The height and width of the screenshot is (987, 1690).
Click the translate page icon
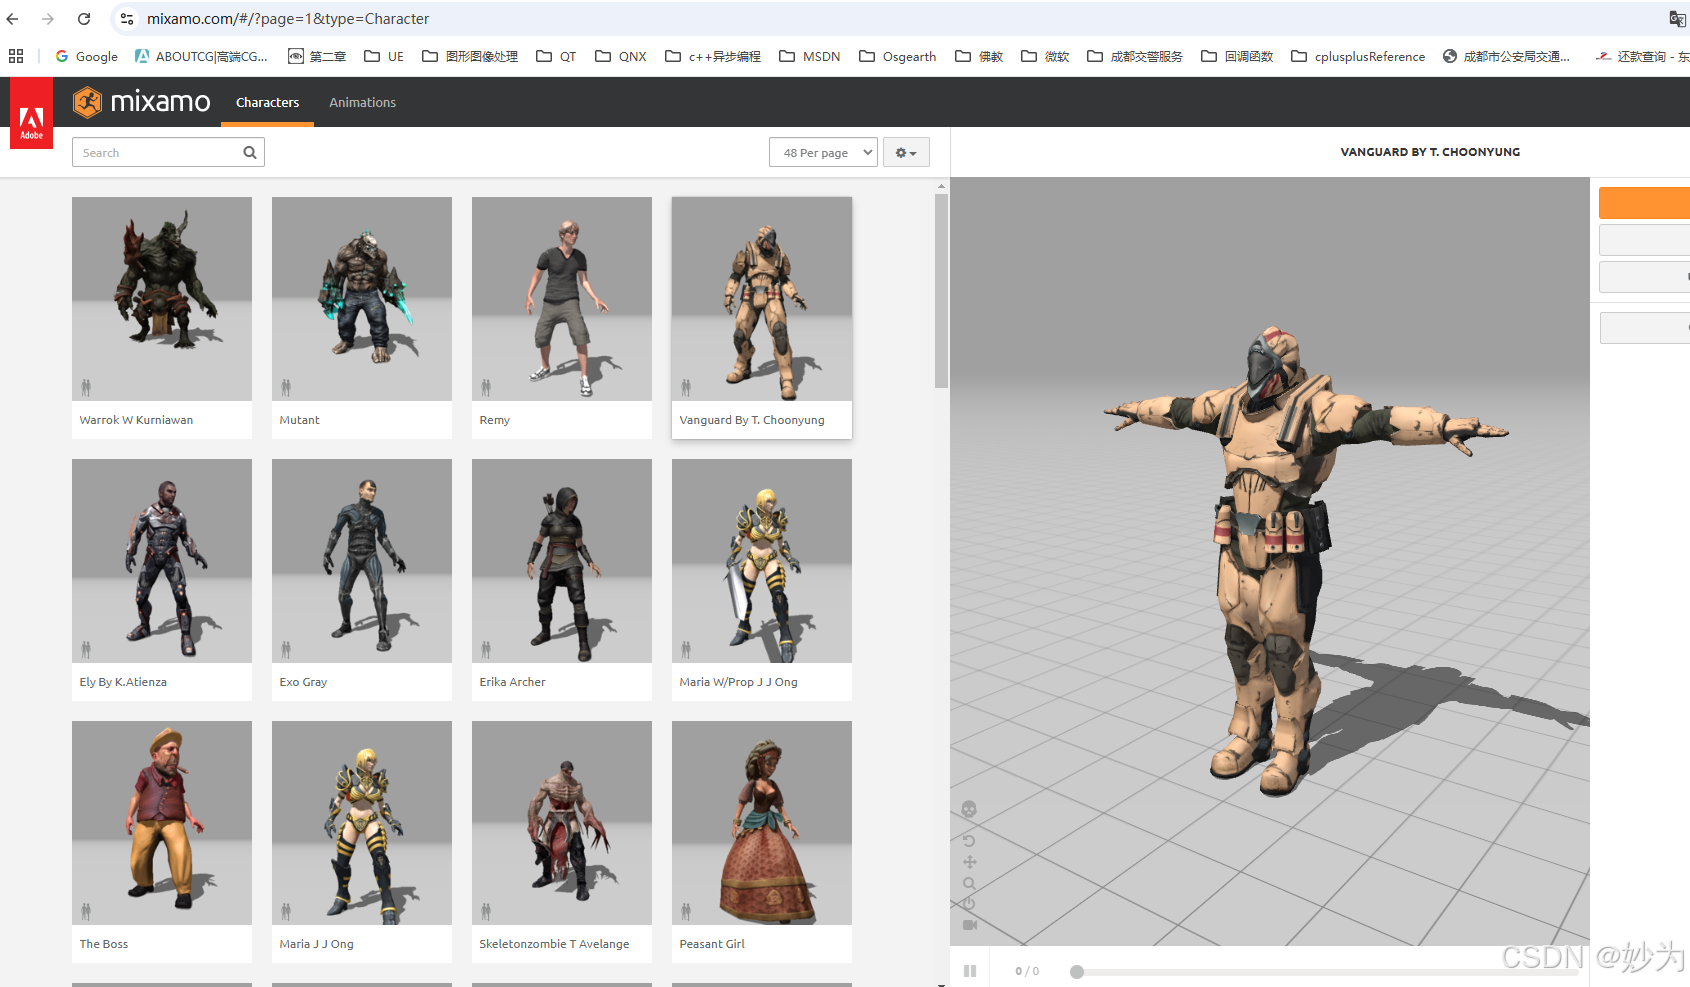click(x=1677, y=19)
